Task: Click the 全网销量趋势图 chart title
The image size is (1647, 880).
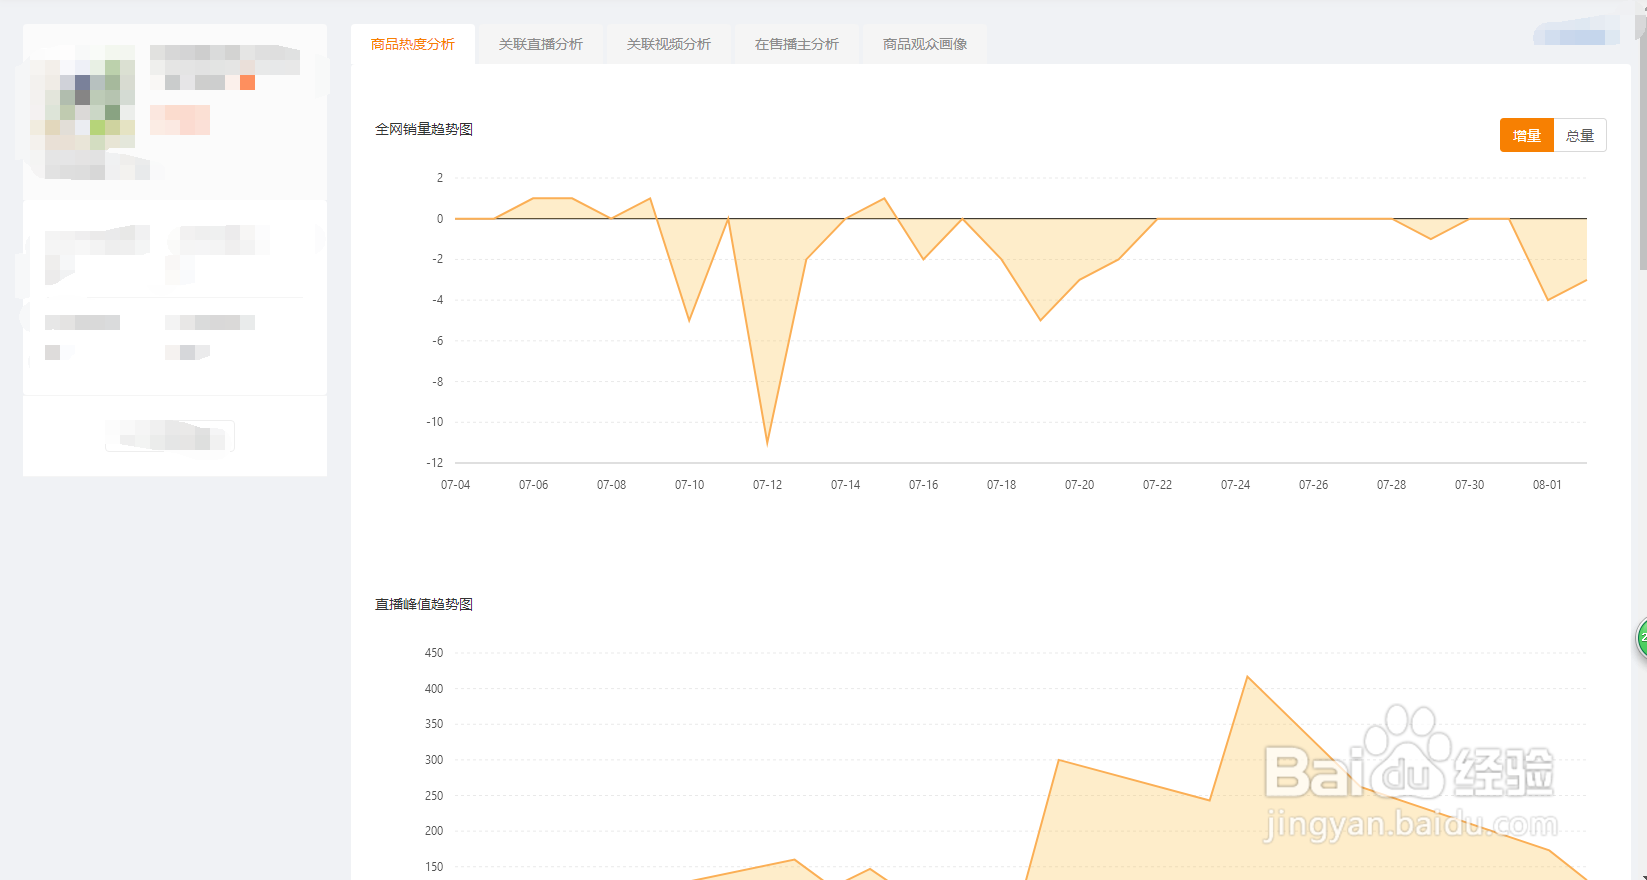Action: [424, 129]
